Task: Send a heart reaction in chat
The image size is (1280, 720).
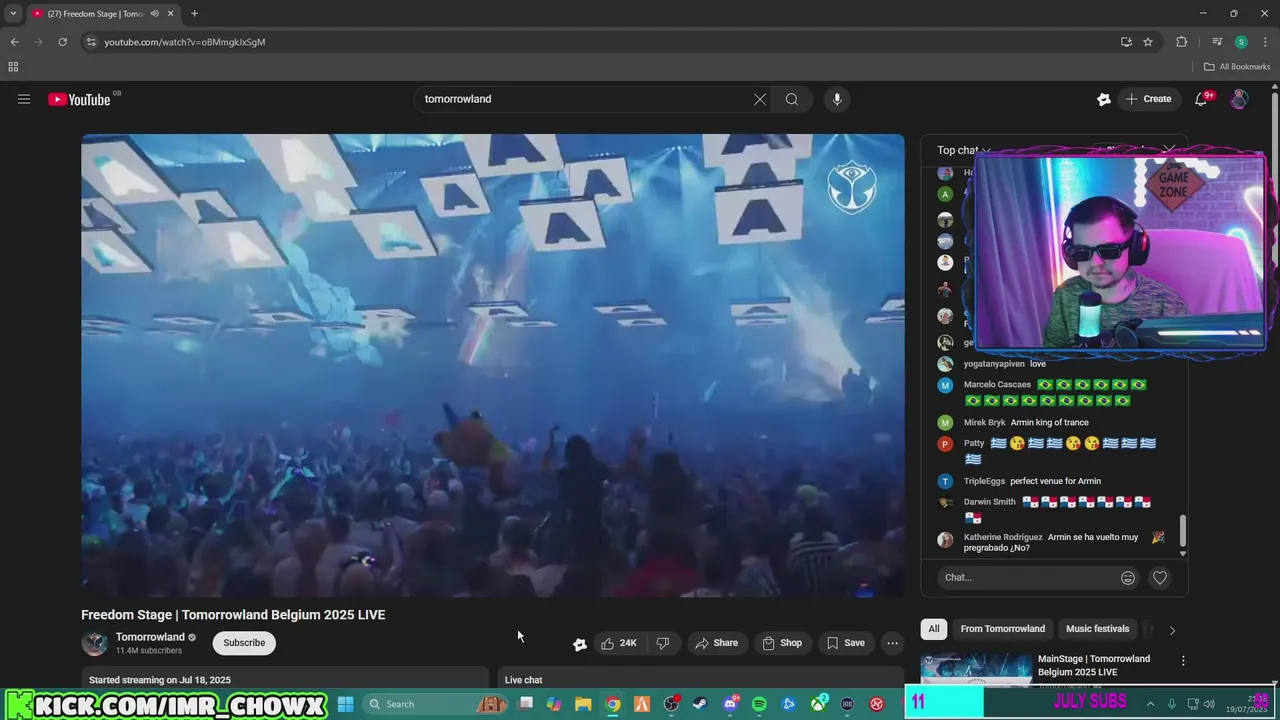Action: [1160, 577]
